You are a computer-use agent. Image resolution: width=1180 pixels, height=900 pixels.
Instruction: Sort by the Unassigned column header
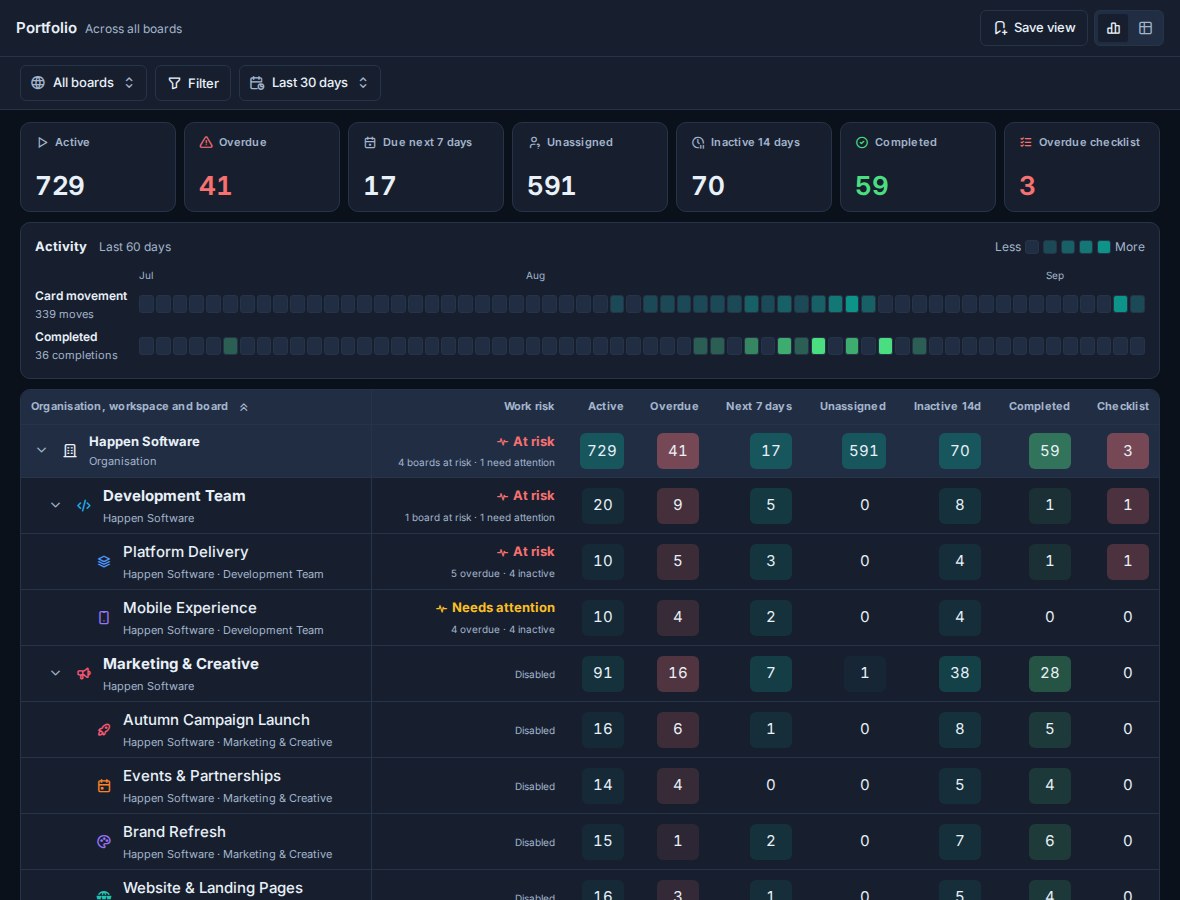[x=853, y=406]
